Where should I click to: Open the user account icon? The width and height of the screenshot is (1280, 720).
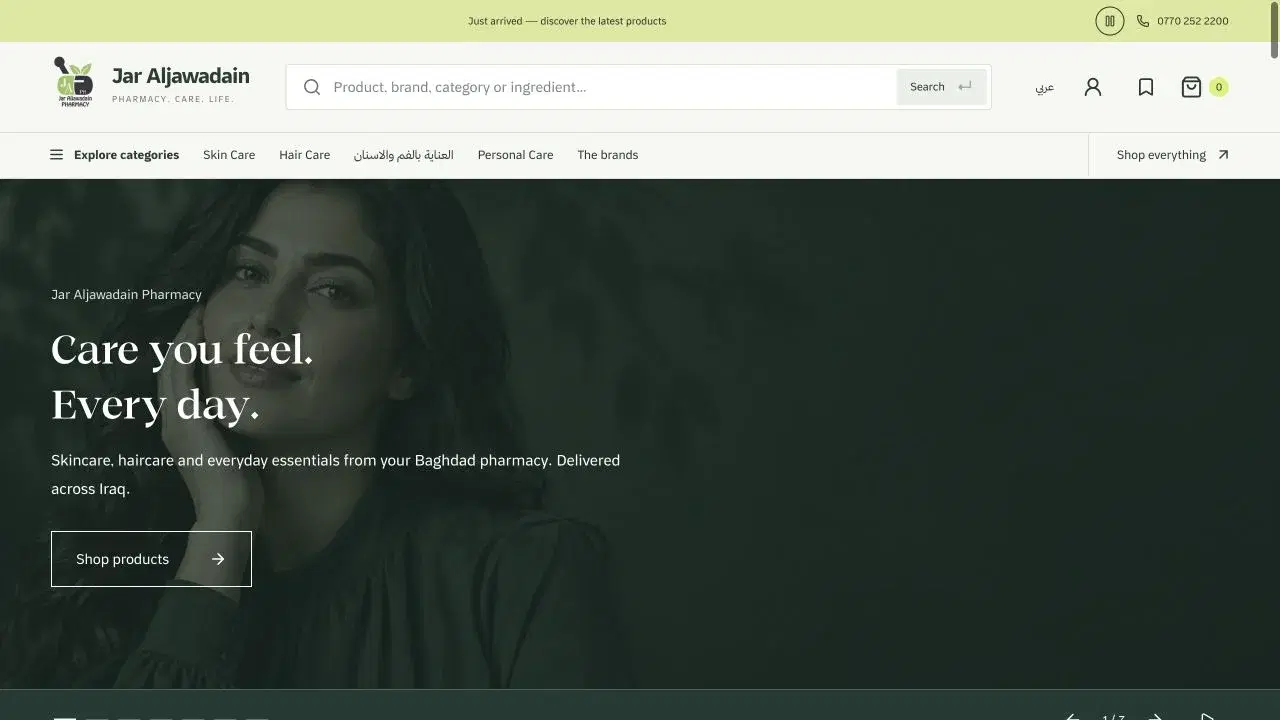pos(1093,87)
